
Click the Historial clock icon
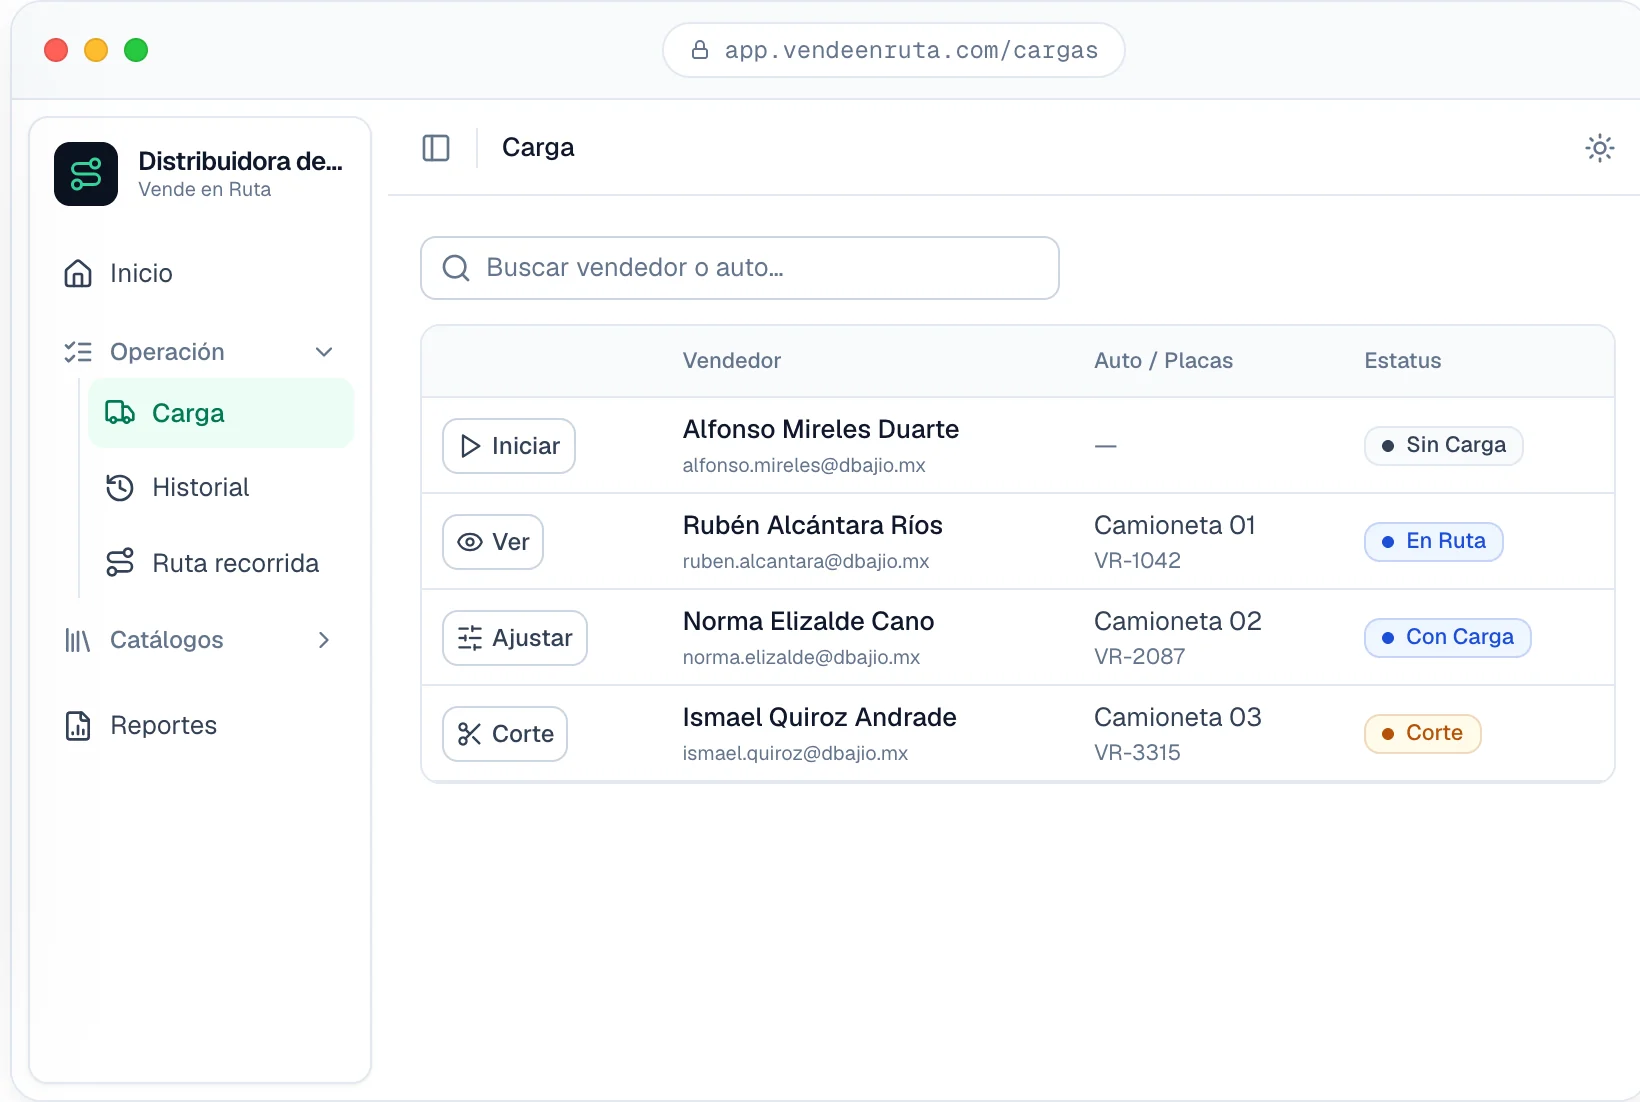click(120, 487)
